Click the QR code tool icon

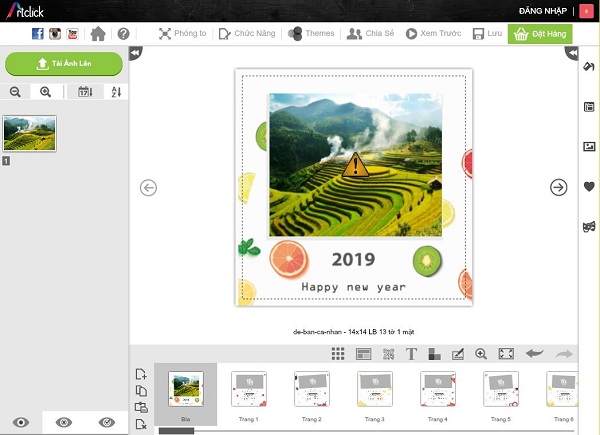click(x=388, y=354)
